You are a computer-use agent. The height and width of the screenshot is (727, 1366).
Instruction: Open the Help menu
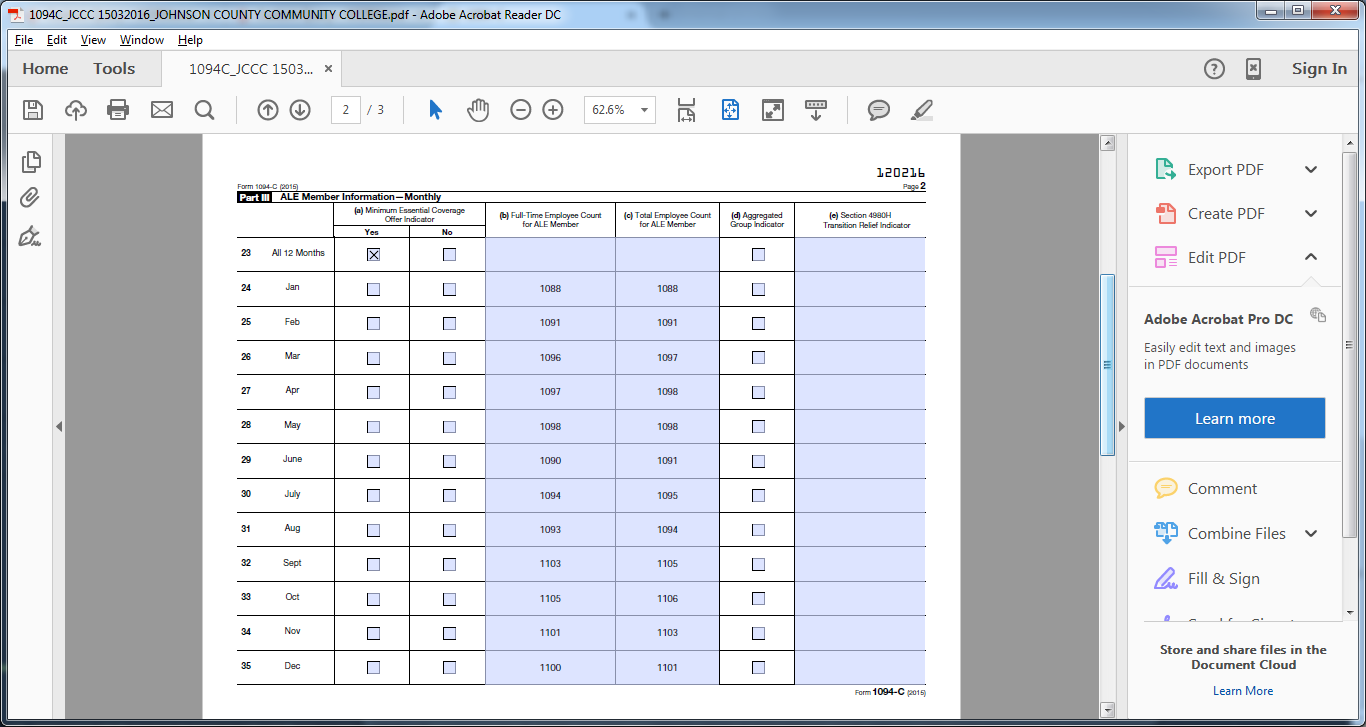tap(190, 40)
